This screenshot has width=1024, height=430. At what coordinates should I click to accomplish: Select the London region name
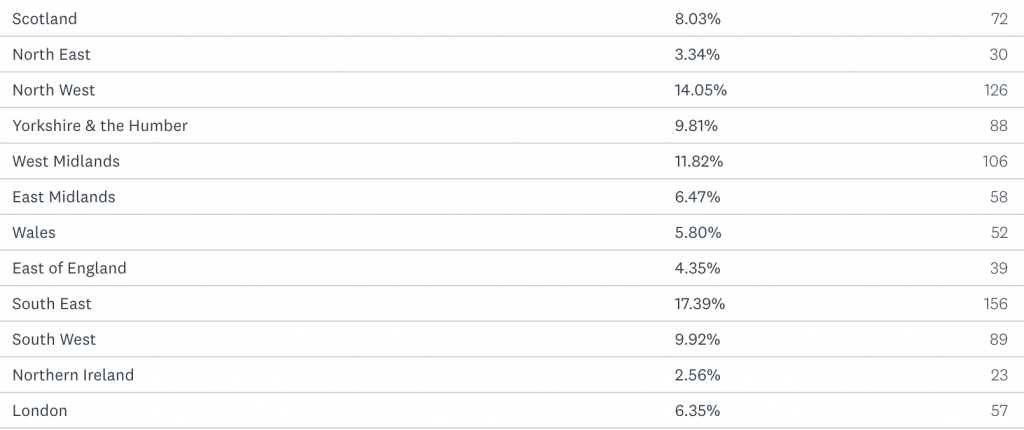40,410
